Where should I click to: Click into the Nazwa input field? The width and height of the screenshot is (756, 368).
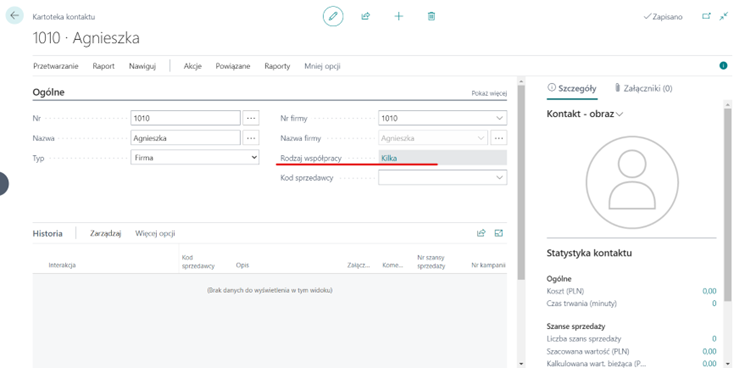[x=185, y=138]
